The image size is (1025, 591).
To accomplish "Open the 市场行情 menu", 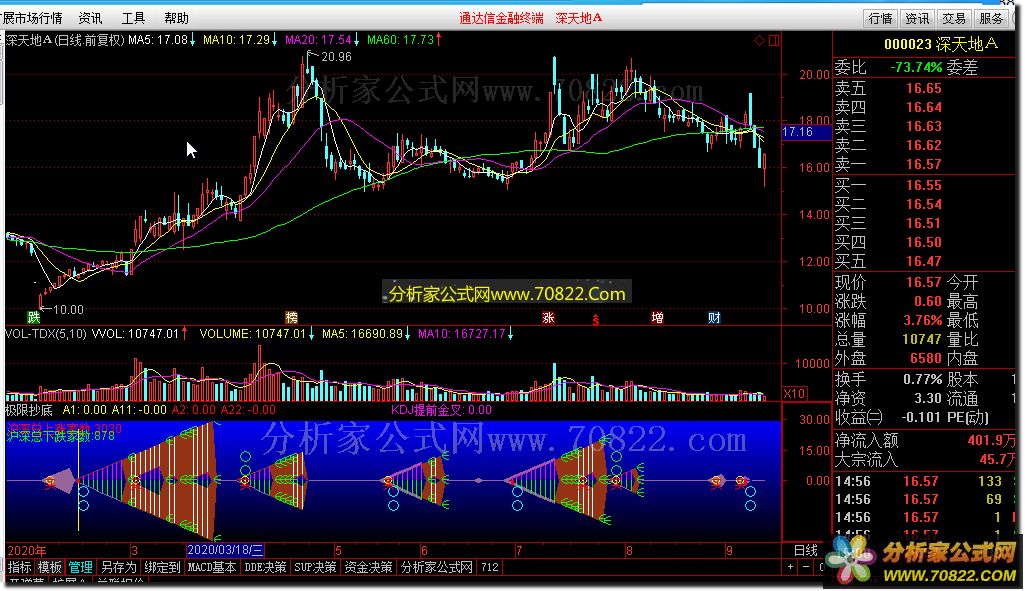I will click(x=32, y=18).
